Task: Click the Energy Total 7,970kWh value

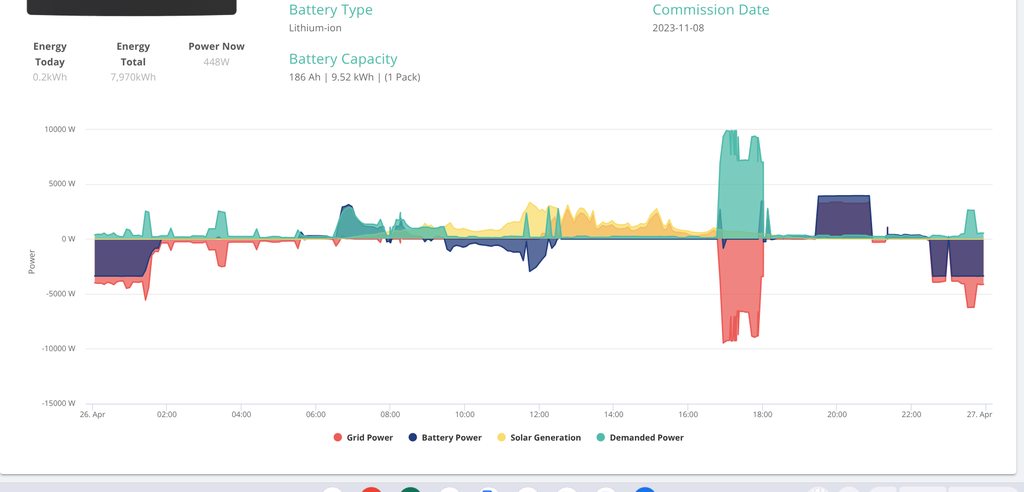Action: pos(133,77)
